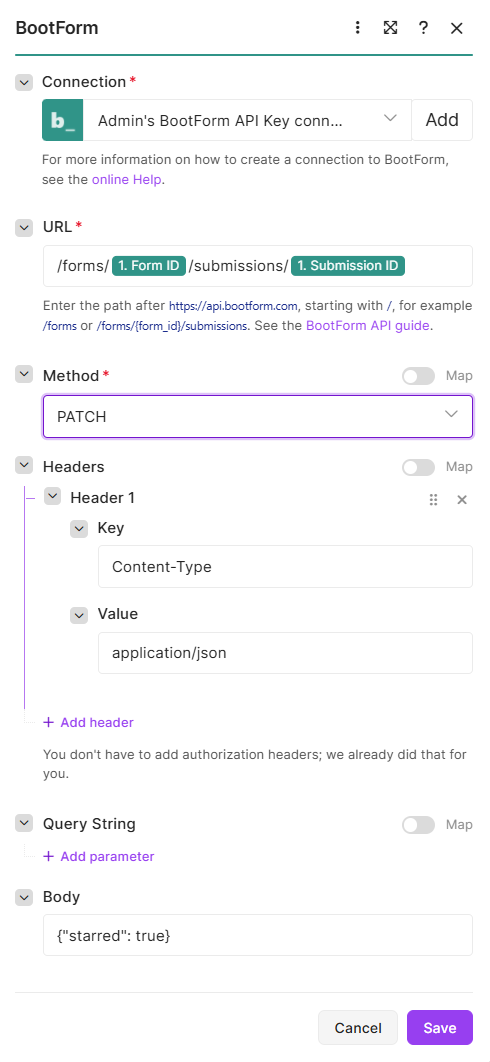Screen dimensions: 490x1062
Task: Open the three-dot more options menu
Action: pyautogui.click(x=358, y=28)
